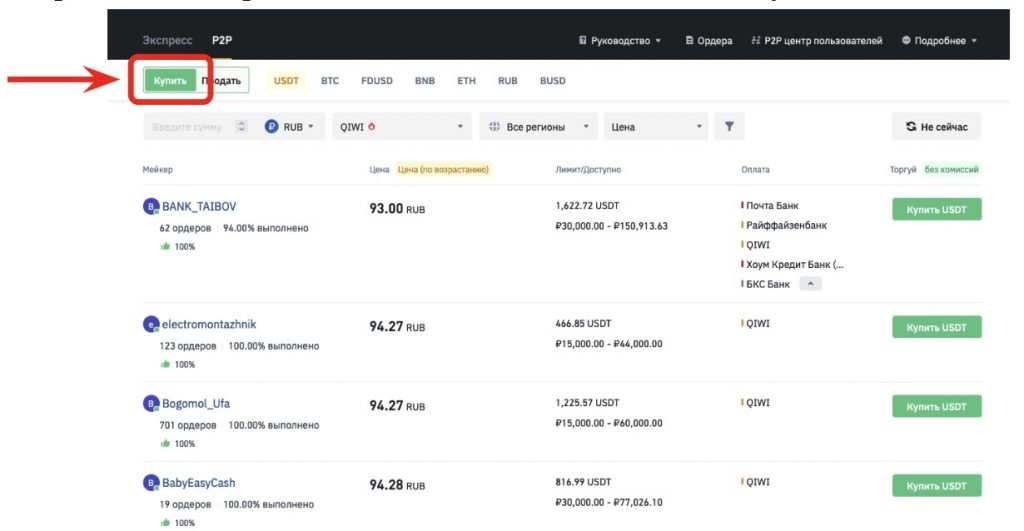Open the QIWI payment method dropdown
This screenshot has width=1024, height=531.
(x=402, y=127)
